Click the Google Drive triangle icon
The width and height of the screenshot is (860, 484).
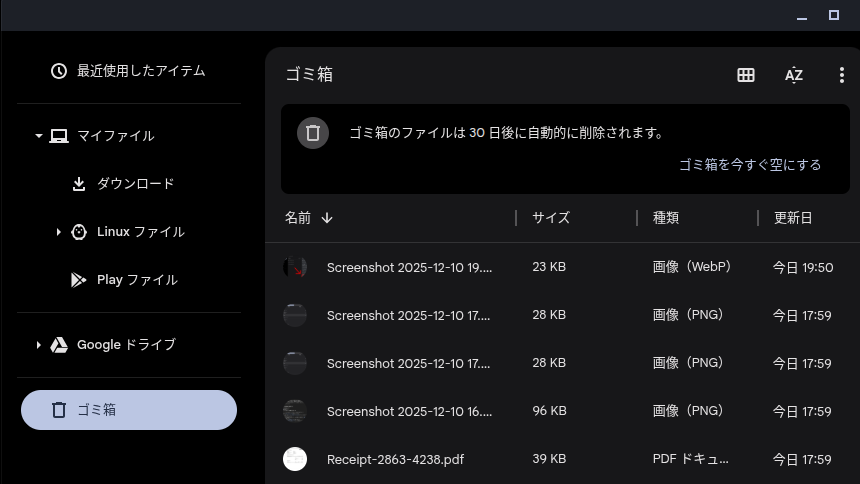click(x=59, y=345)
